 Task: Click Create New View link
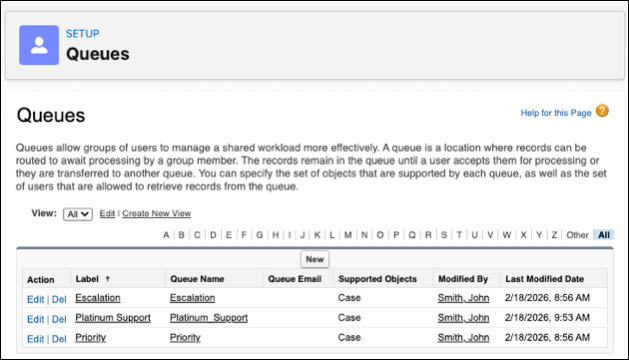pos(156,214)
